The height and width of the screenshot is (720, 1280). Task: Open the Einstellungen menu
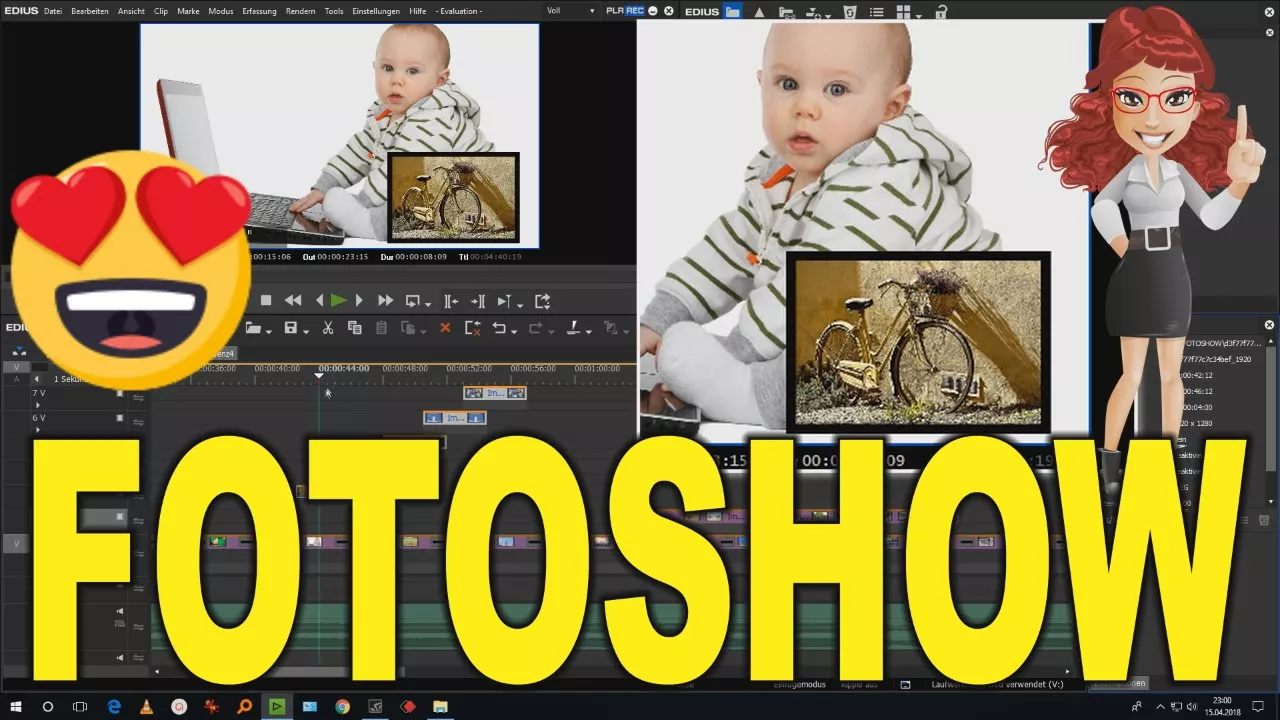coord(376,10)
